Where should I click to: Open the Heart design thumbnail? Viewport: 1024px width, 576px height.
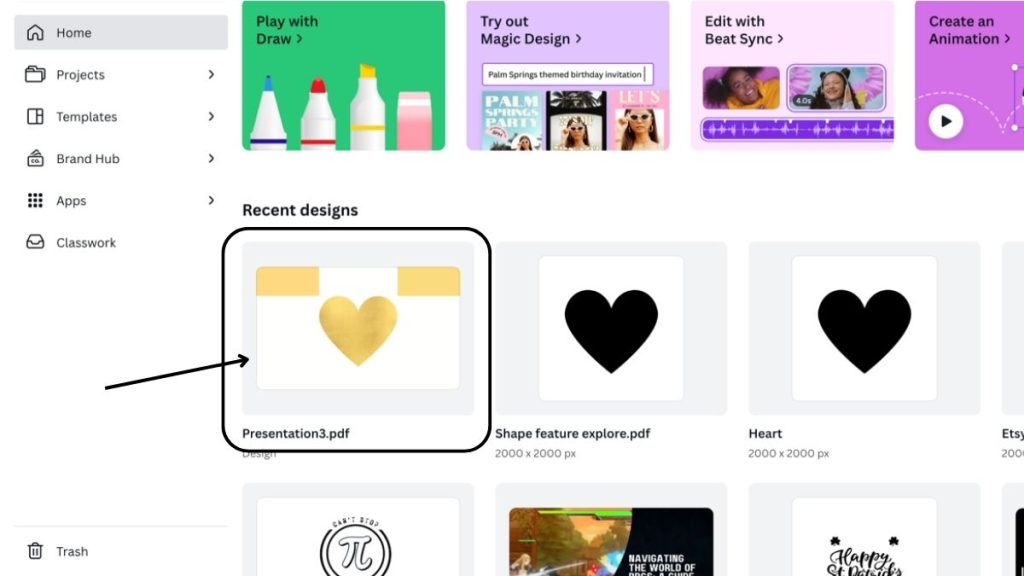(x=864, y=328)
